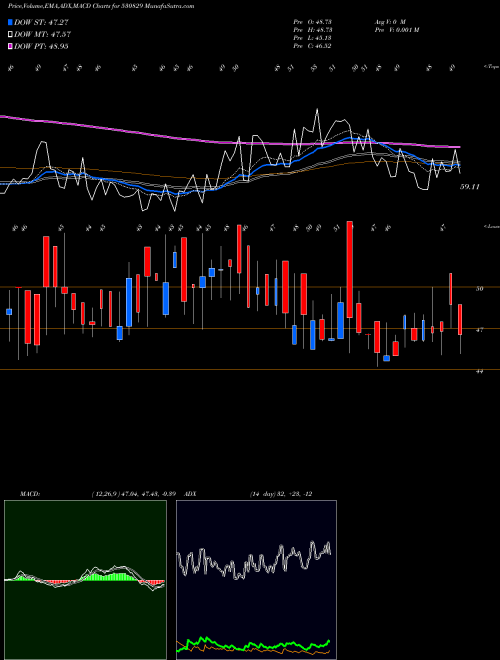Open the green MACD histogram panel
The width and height of the screenshot is (500, 660).
point(85,580)
